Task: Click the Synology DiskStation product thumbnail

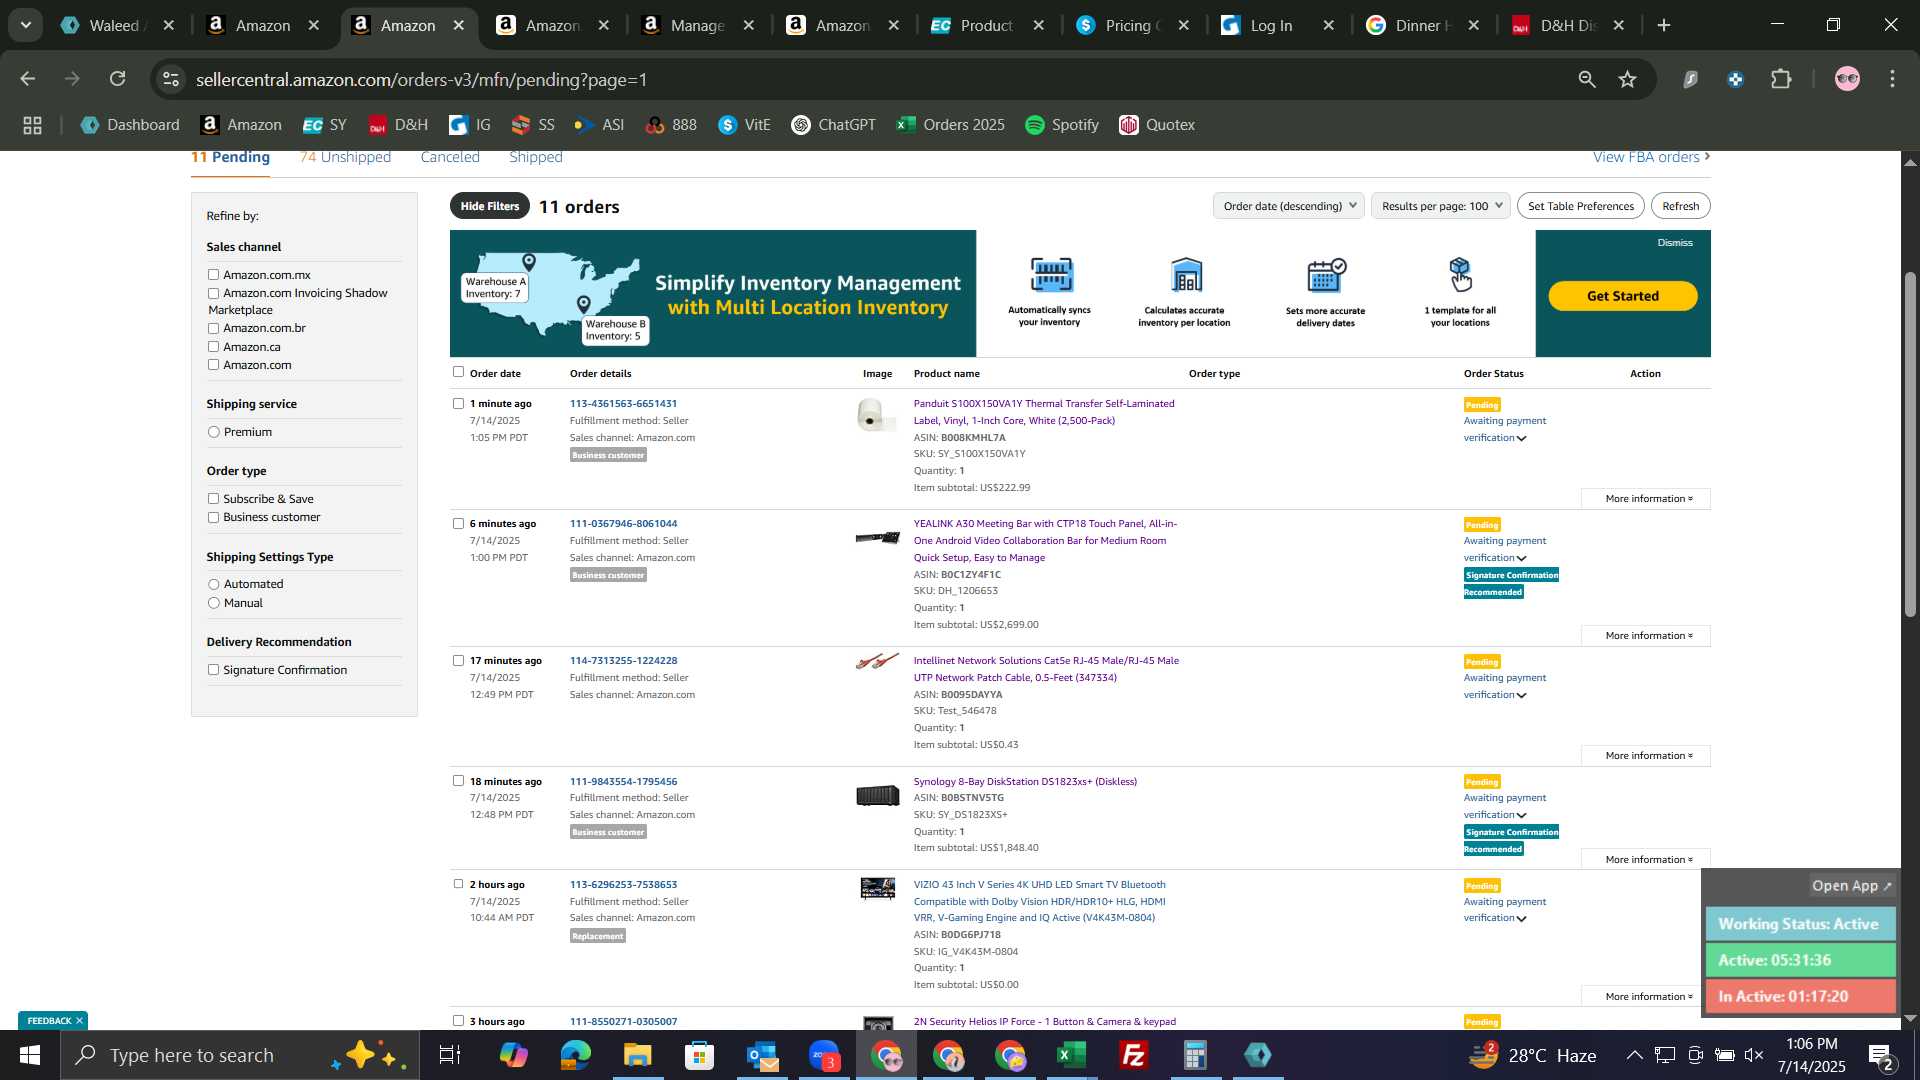Action: pyautogui.click(x=877, y=796)
